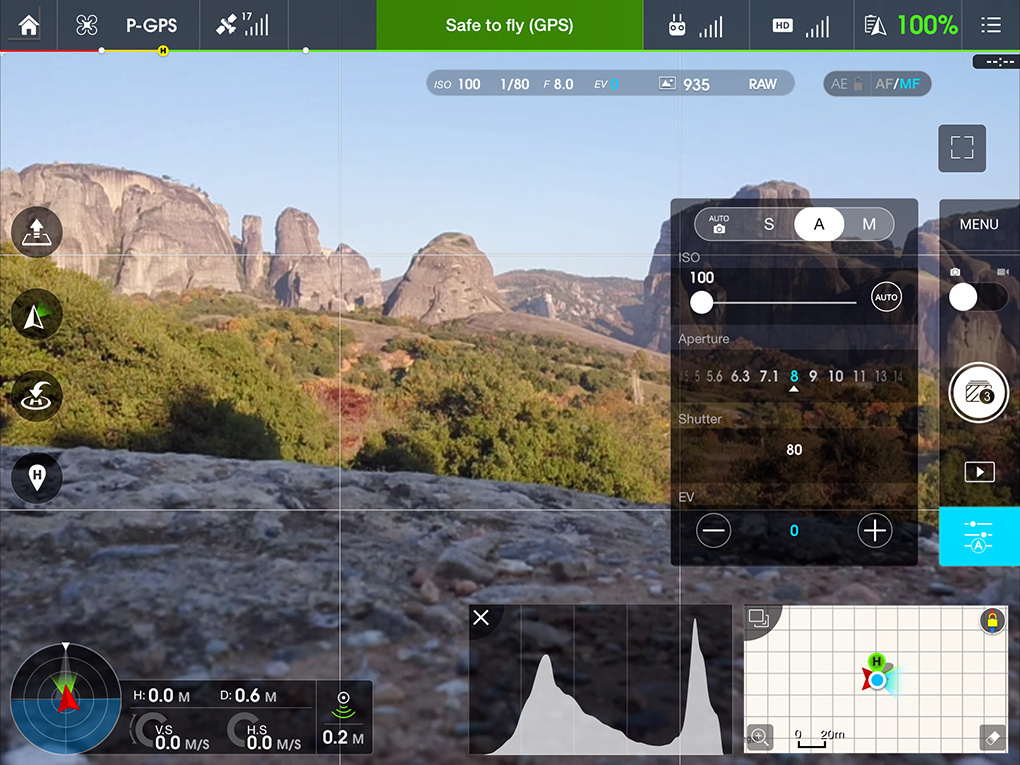The image size is (1020, 765).
Task: Open the remote controller signal icon
Action: 695,25
